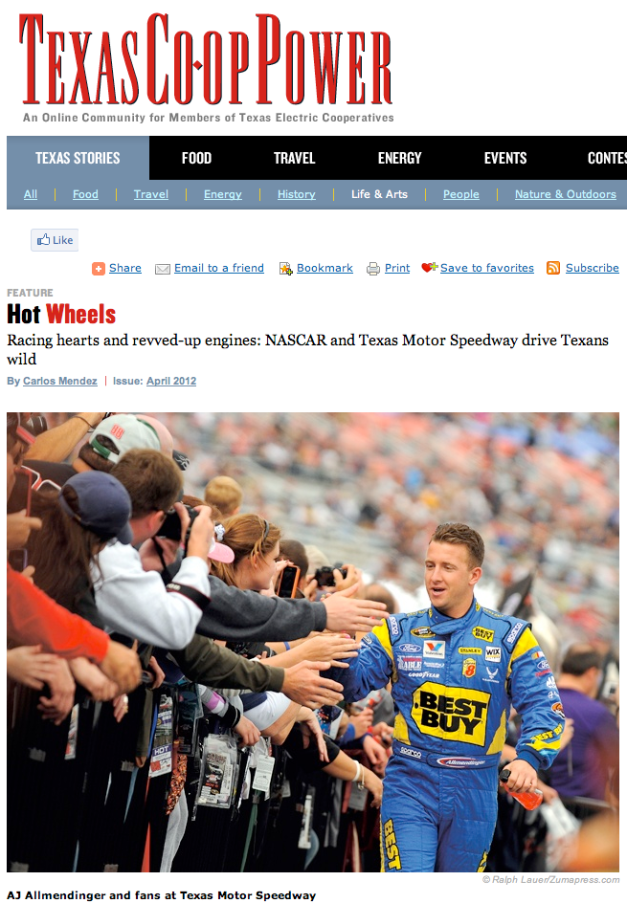
Task: Click the Texas Co-op Power logo
Action: coord(207,68)
